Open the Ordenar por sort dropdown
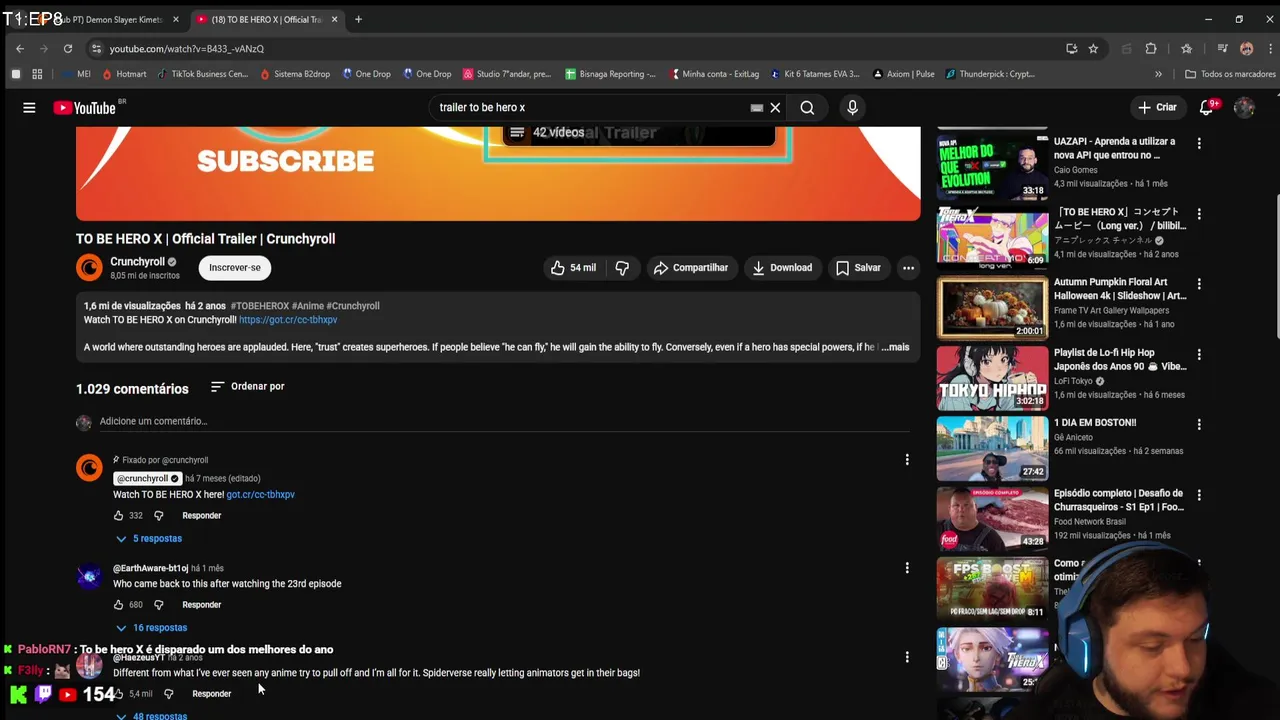Viewport: 1280px width, 720px height. [x=247, y=386]
